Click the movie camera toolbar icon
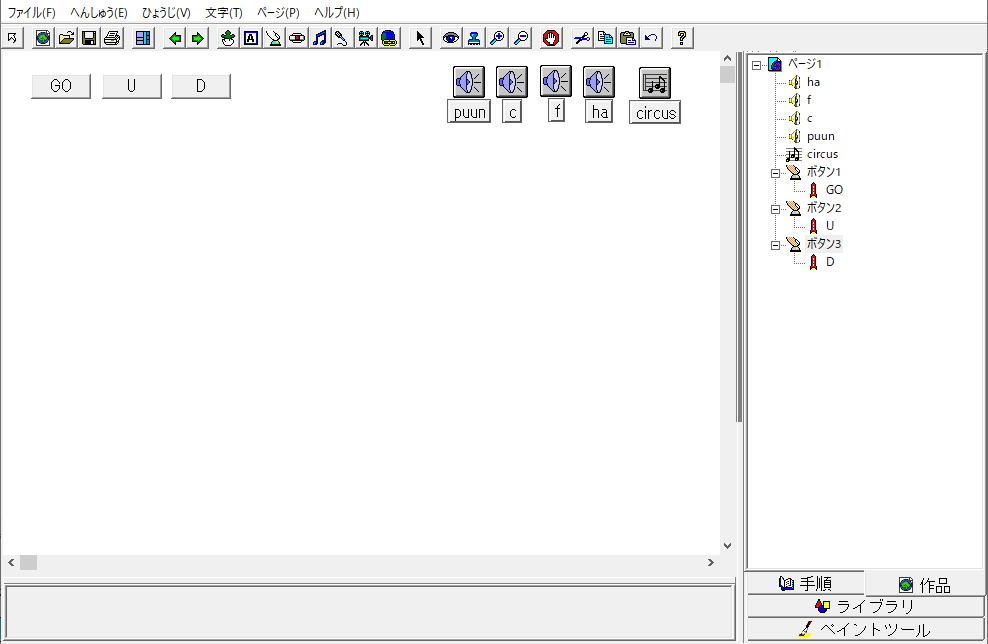Screen dimensions: 988x644 click(365, 38)
